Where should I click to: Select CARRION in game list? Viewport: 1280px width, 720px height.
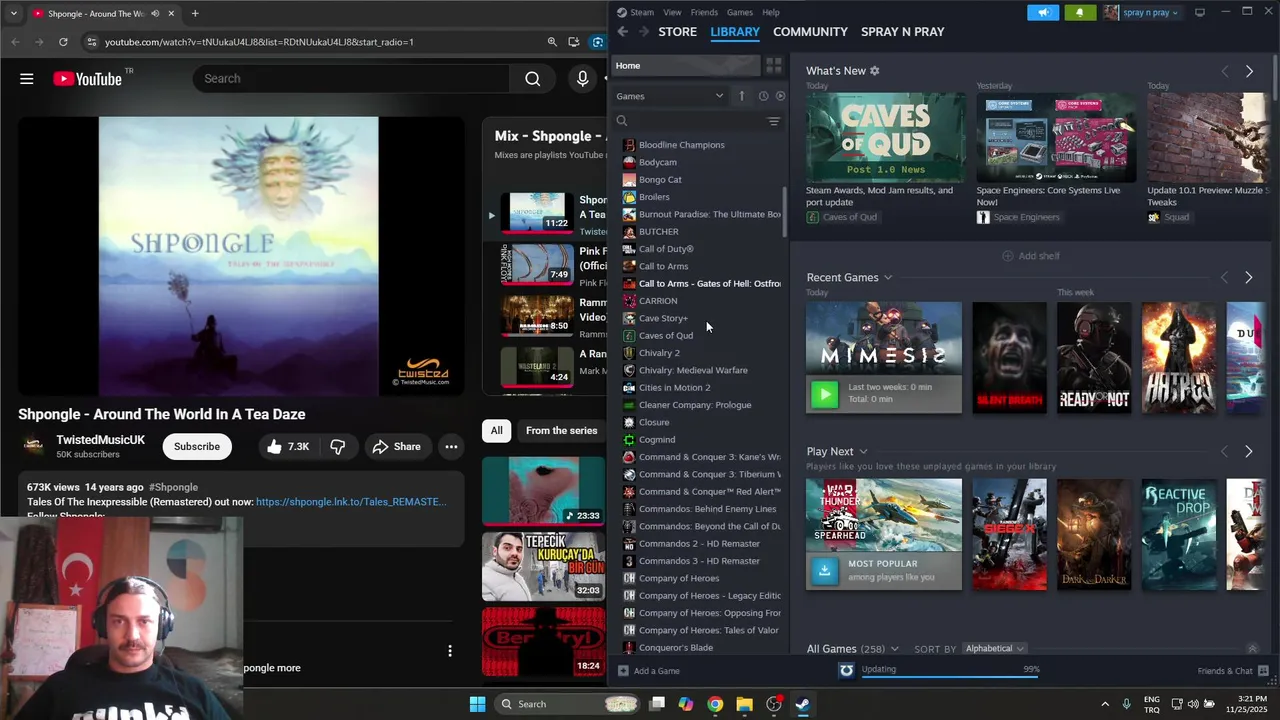coord(657,301)
